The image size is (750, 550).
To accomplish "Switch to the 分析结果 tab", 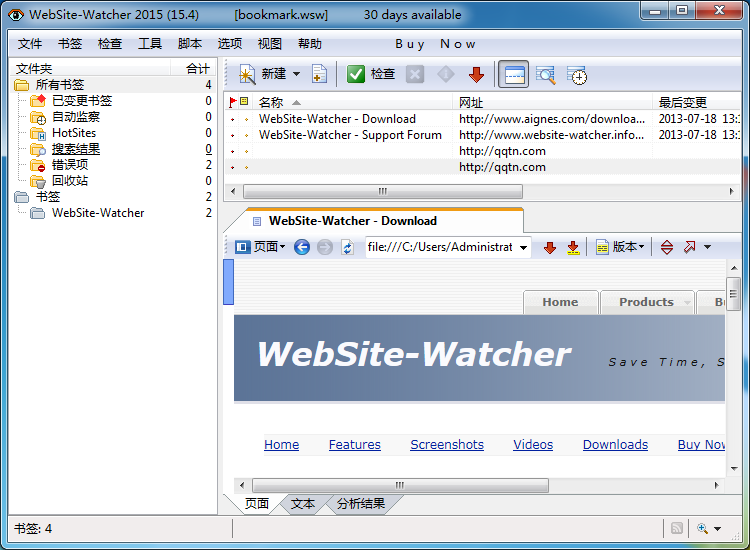I will [360, 504].
